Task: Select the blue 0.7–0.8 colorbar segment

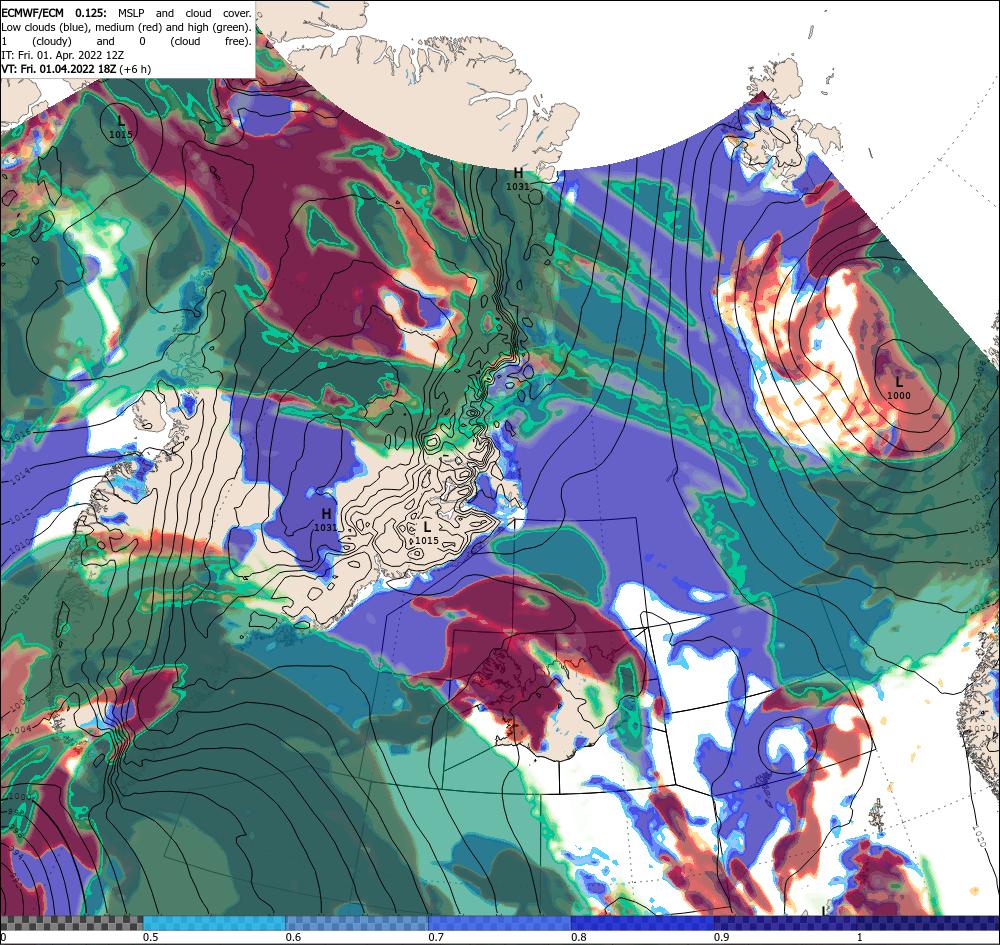Action: [500, 923]
